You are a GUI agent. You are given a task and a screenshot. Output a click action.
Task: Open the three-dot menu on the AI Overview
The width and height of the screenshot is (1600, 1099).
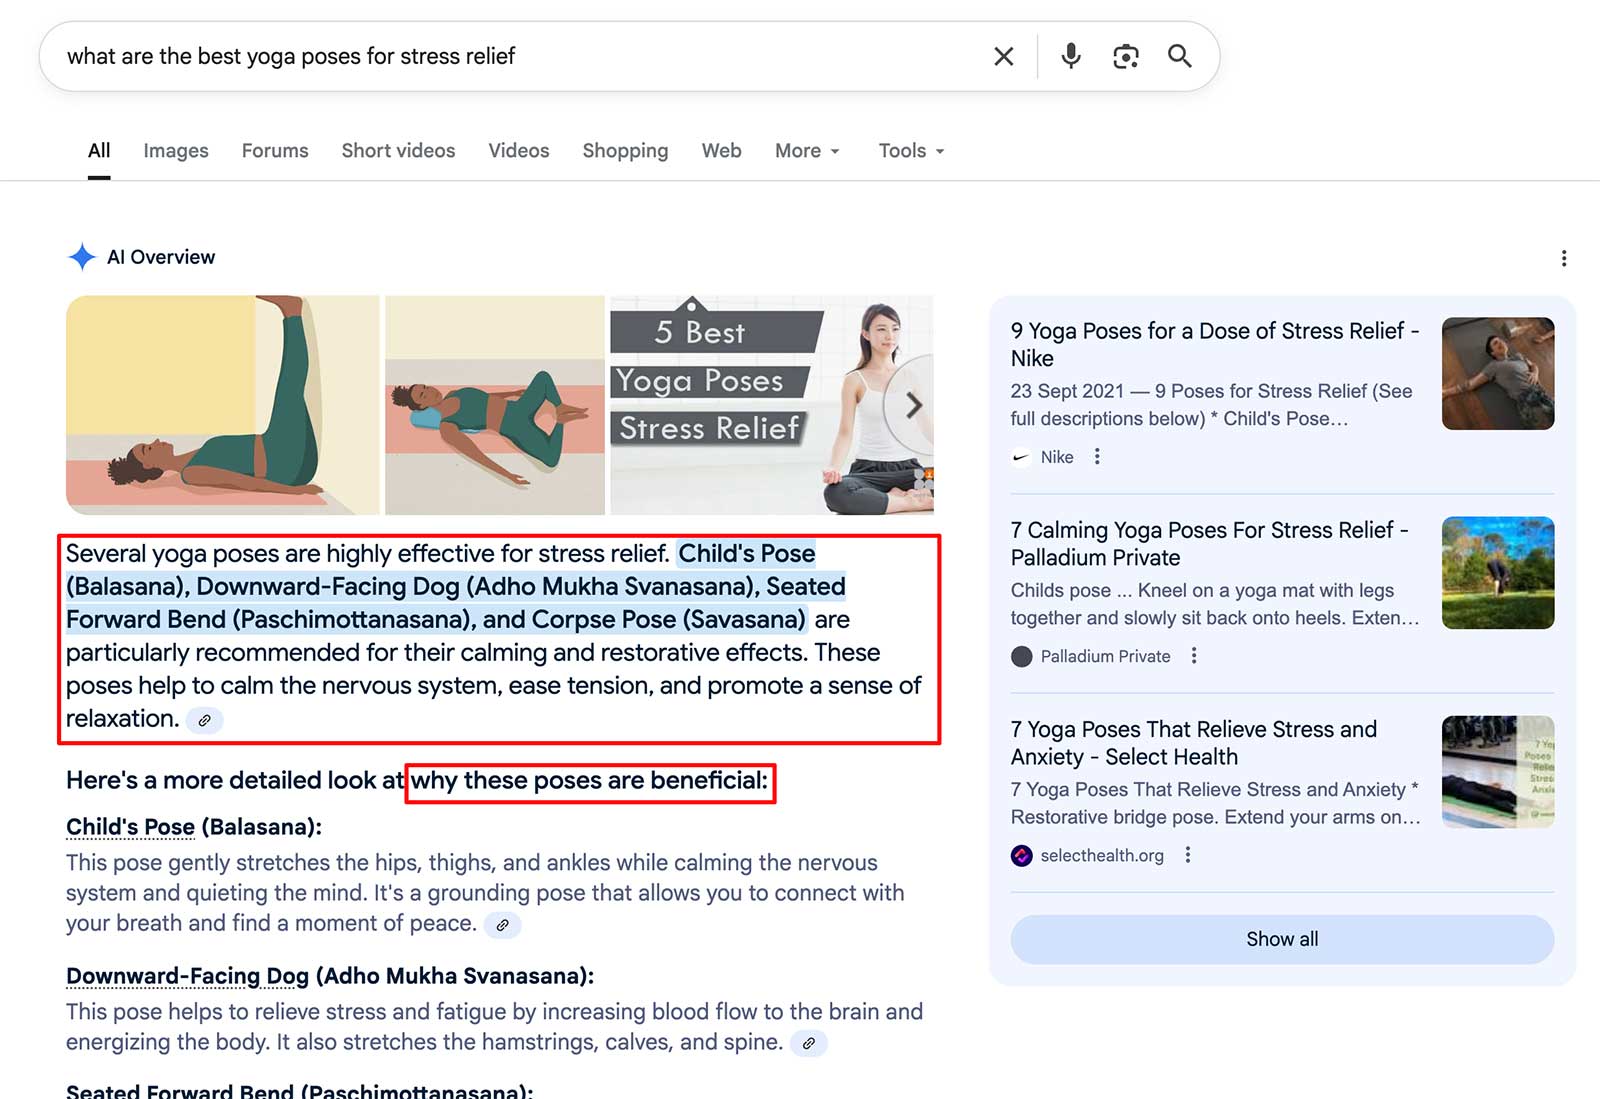[1563, 258]
